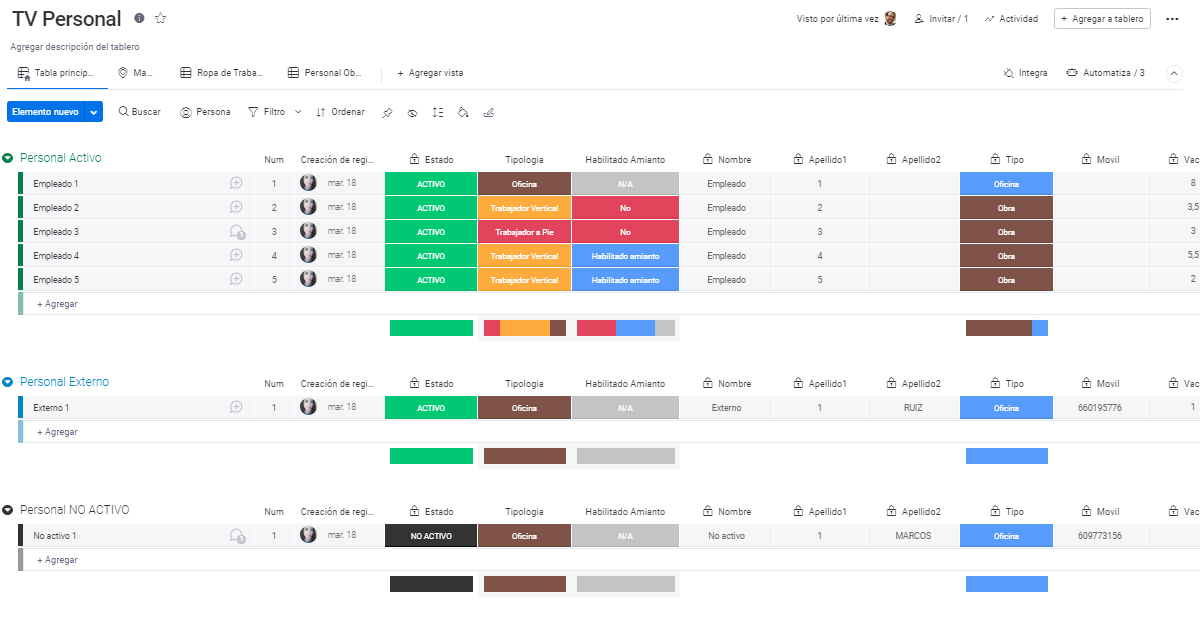
Task: Expand the Filtro dropdown arrow
Action: [x=298, y=112]
